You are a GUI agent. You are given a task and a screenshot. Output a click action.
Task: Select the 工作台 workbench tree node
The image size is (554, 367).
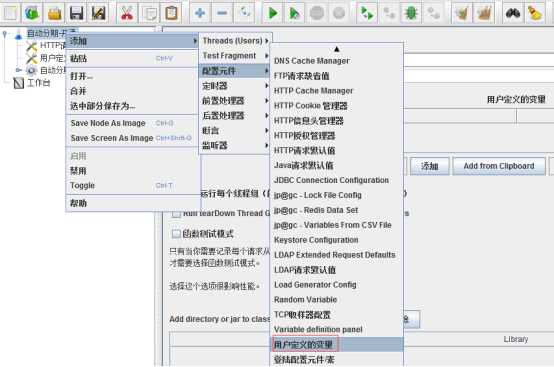[x=38, y=83]
